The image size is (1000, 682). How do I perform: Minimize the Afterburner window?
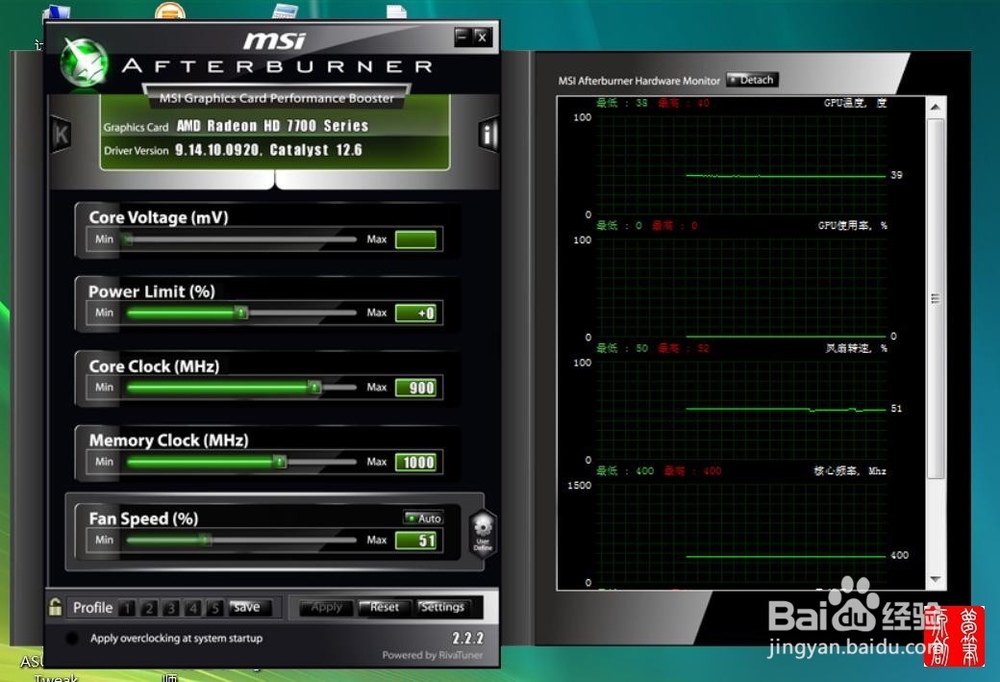(x=463, y=37)
